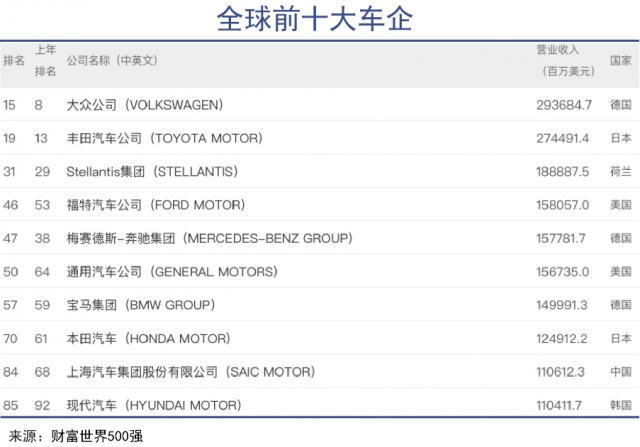The width and height of the screenshot is (640, 447).
Task: Select 梅赛德斯-奔驰集团 (MERCEDES-BENZ GROUP) entry
Action: point(208,238)
